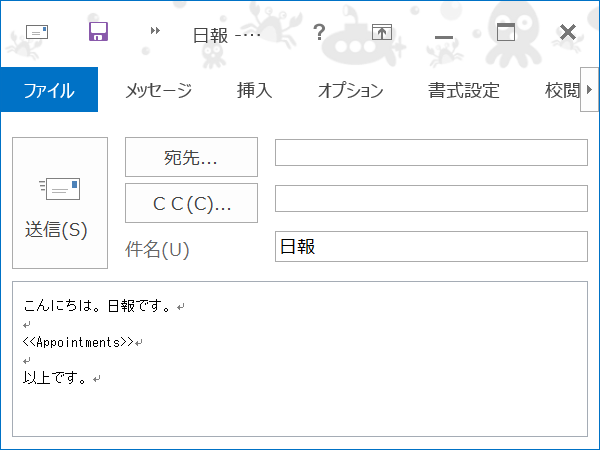Open Help with the question mark icon
Screen dimensions: 600x450
pos(319,32)
